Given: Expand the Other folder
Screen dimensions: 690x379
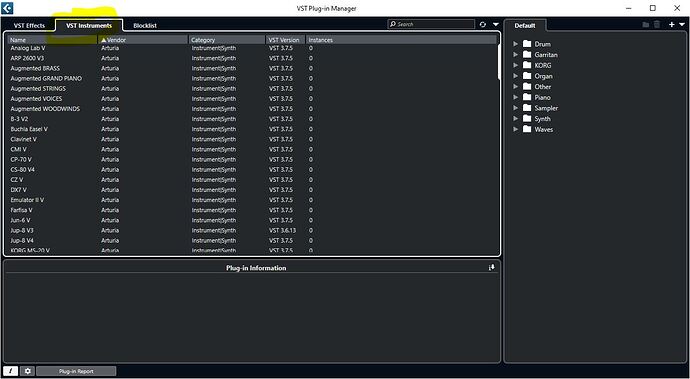Looking at the screenshot, I should point(515,87).
